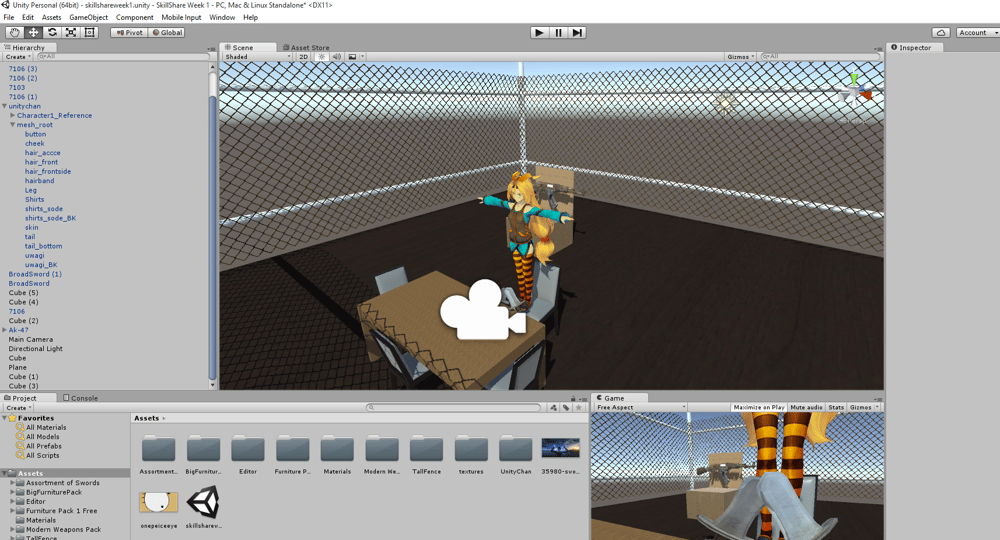
Task: Toggle scene lighting sun icon
Action: coord(321,57)
